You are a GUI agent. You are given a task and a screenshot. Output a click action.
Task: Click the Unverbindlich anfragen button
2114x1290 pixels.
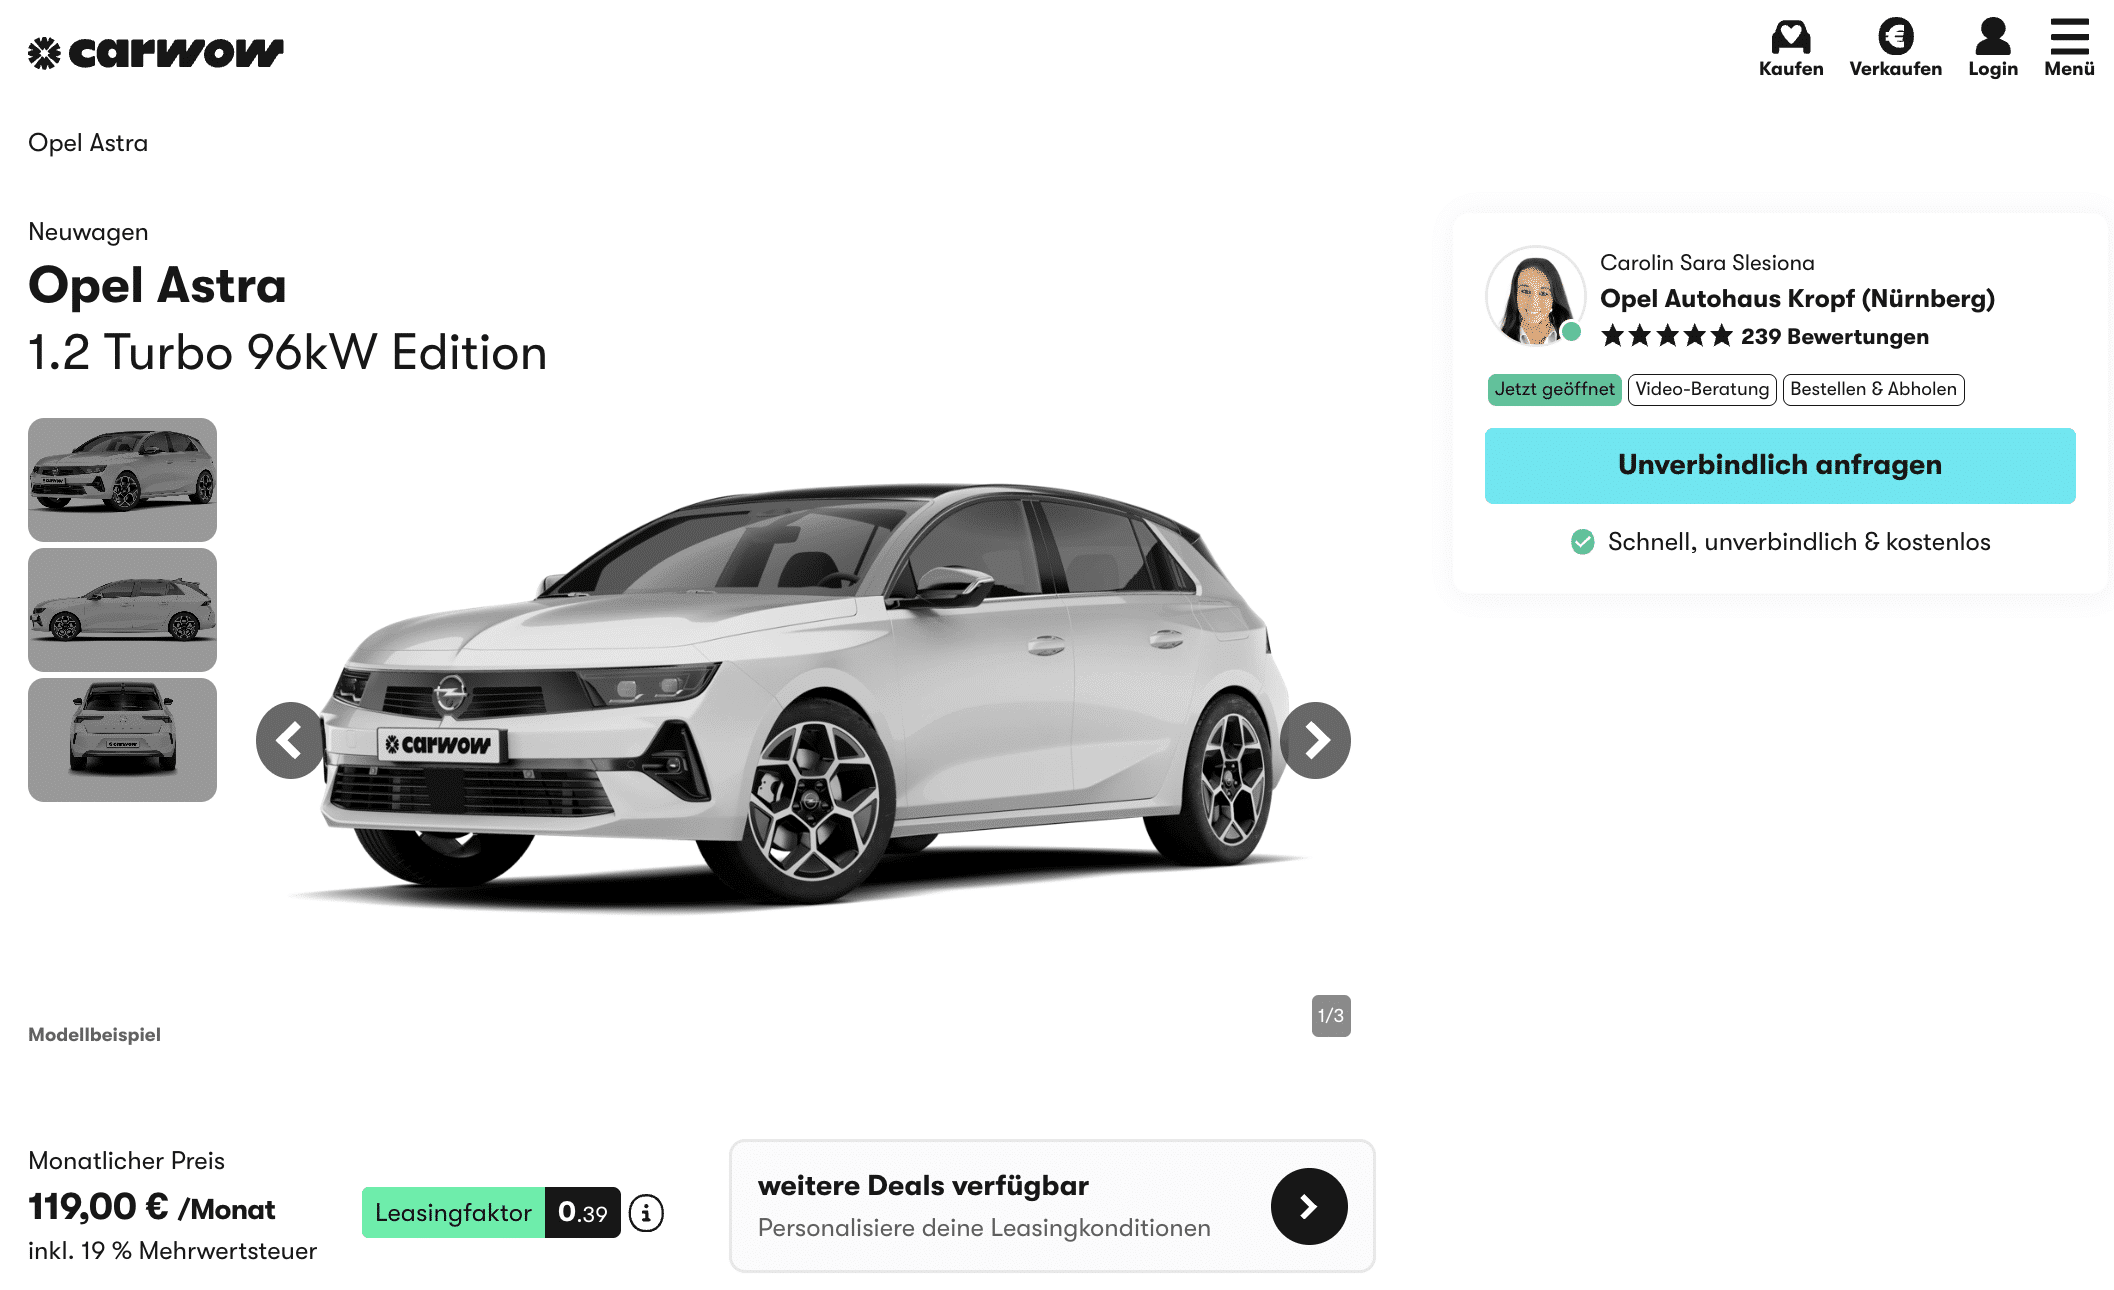[x=1780, y=466]
